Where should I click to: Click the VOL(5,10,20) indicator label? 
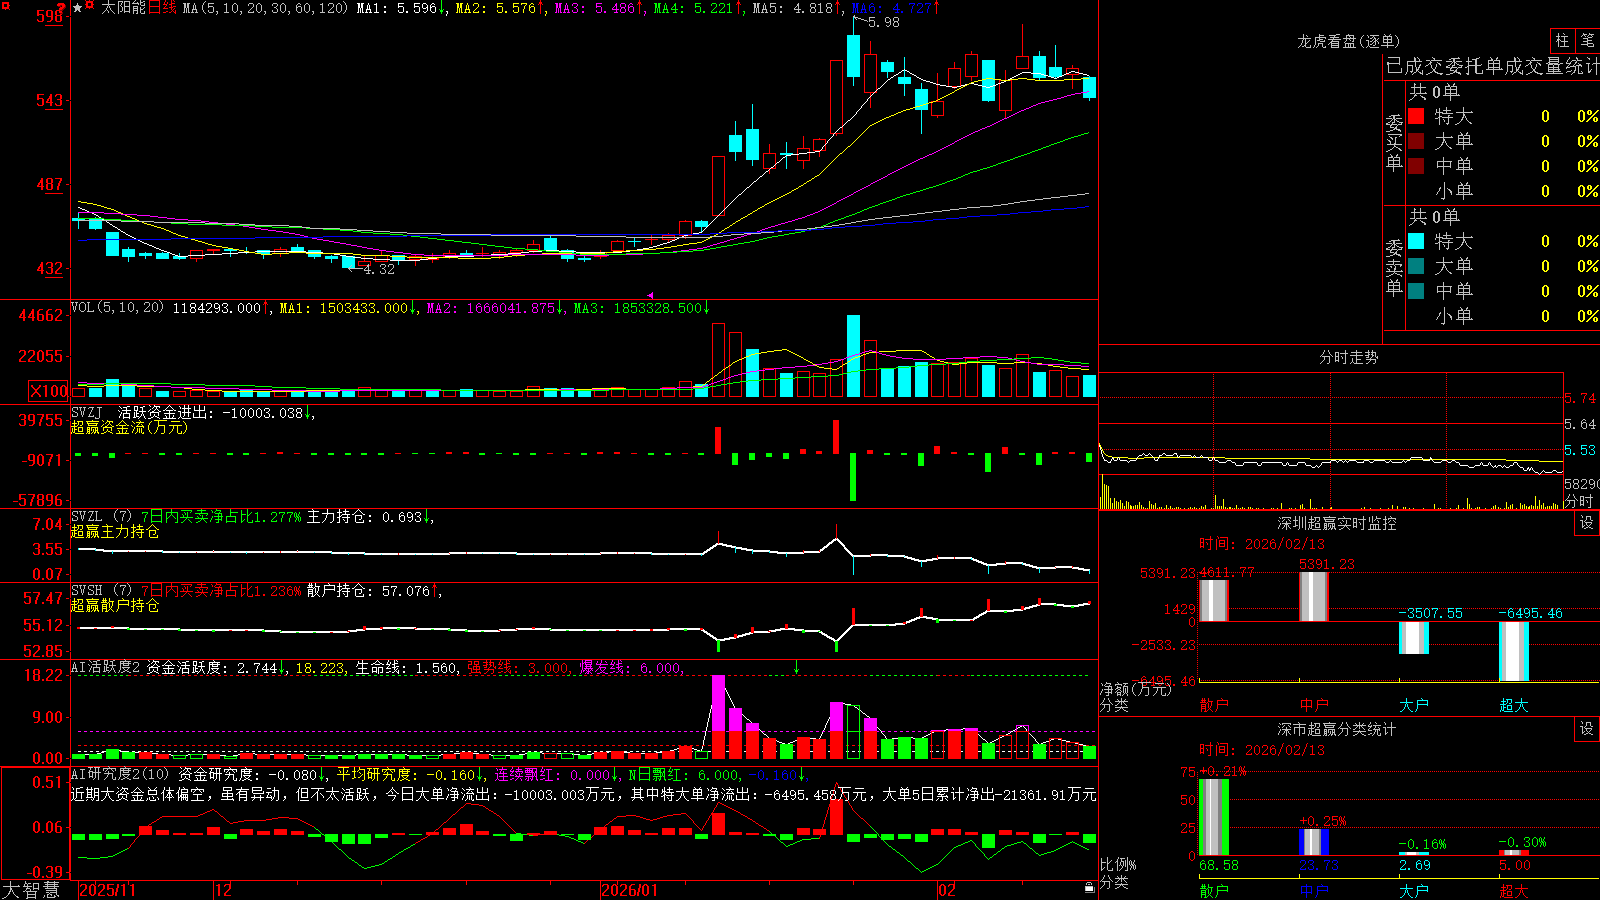click(x=117, y=308)
